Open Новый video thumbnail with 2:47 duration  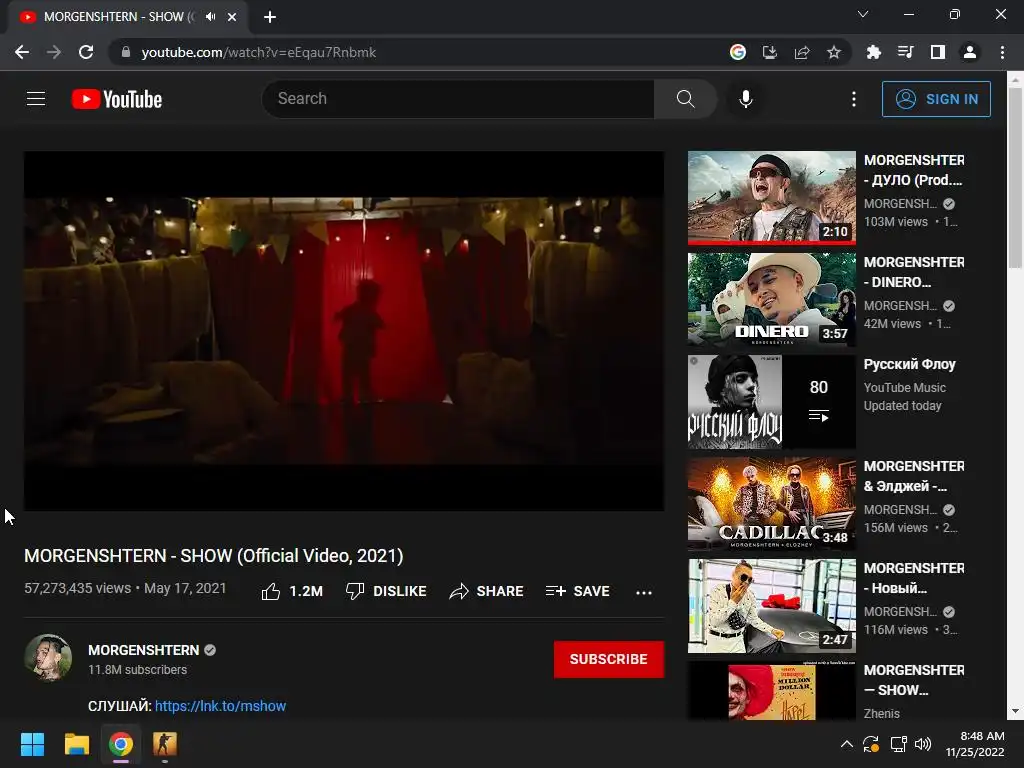771,605
